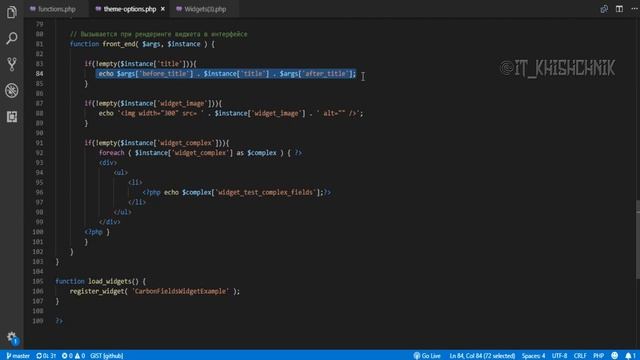The height and width of the screenshot is (360, 640).
Task: Click the closing ?> tag on line 109
Action: tap(59, 321)
